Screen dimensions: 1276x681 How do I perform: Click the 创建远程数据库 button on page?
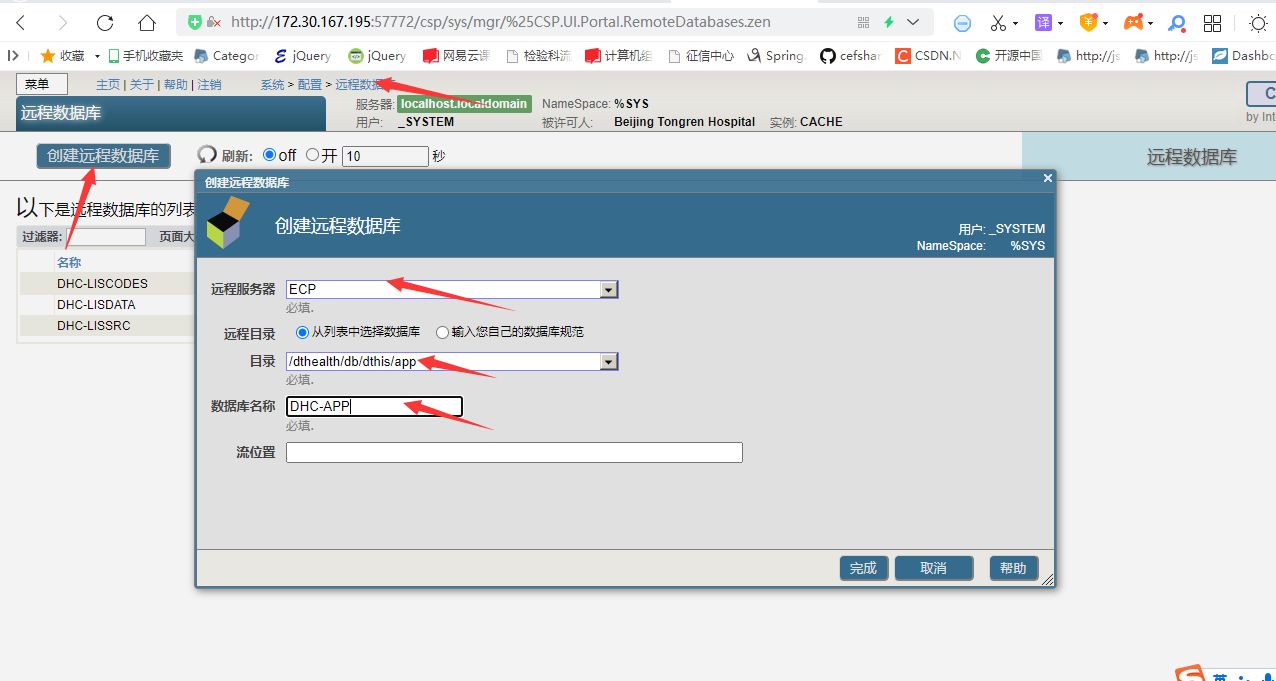point(104,156)
